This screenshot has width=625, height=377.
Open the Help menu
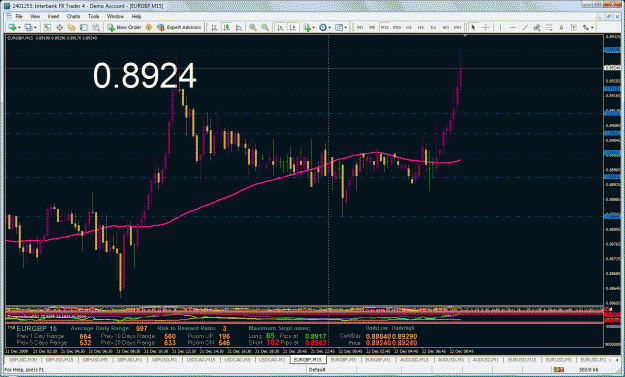tap(136, 16)
